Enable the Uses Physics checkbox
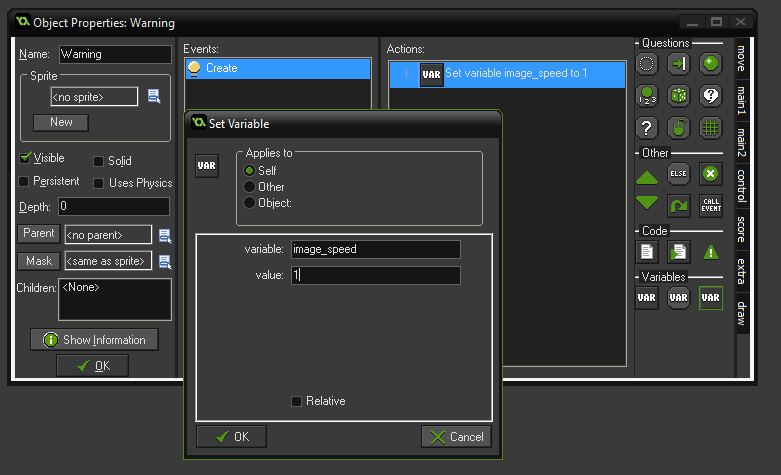 click(x=99, y=183)
